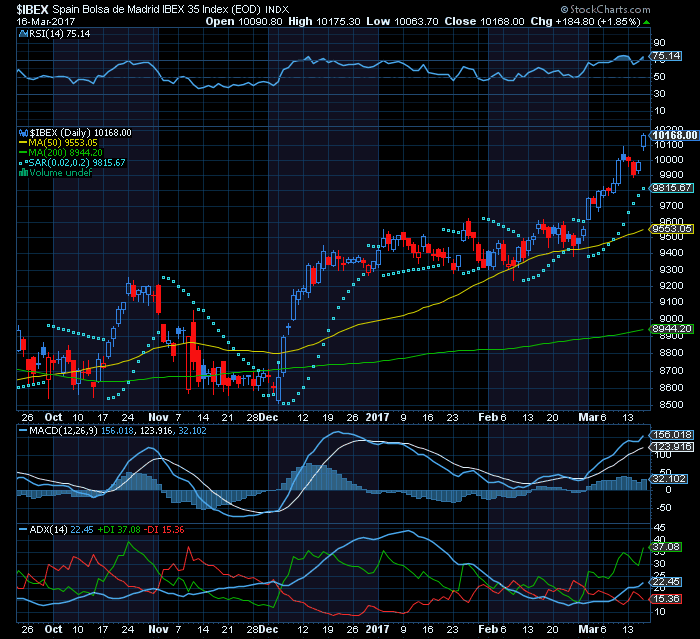The image size is (700, 639).
Task: Click the 9815.67 SAR value tag
Action: (671, 188)
